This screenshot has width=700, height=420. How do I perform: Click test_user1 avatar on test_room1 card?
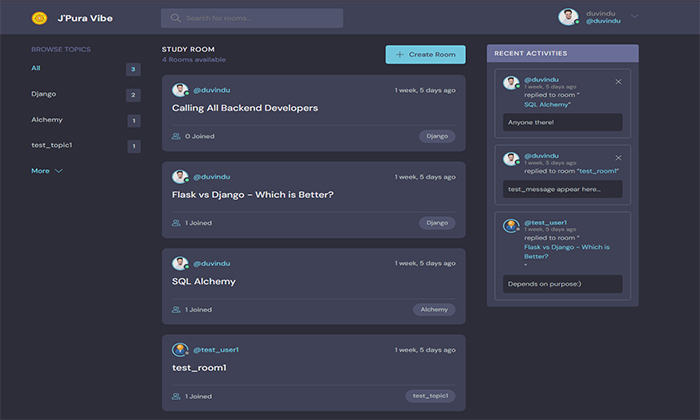click(180, 350)
